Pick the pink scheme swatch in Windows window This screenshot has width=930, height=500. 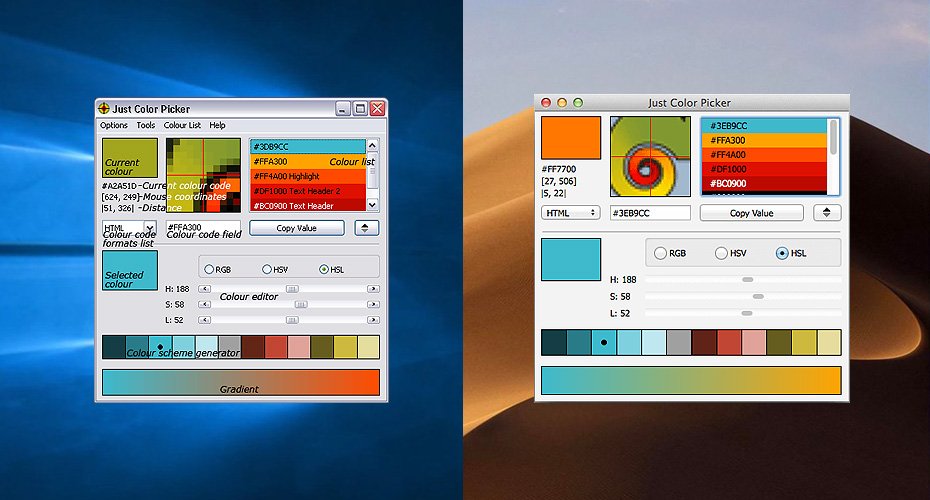(299, 348)
